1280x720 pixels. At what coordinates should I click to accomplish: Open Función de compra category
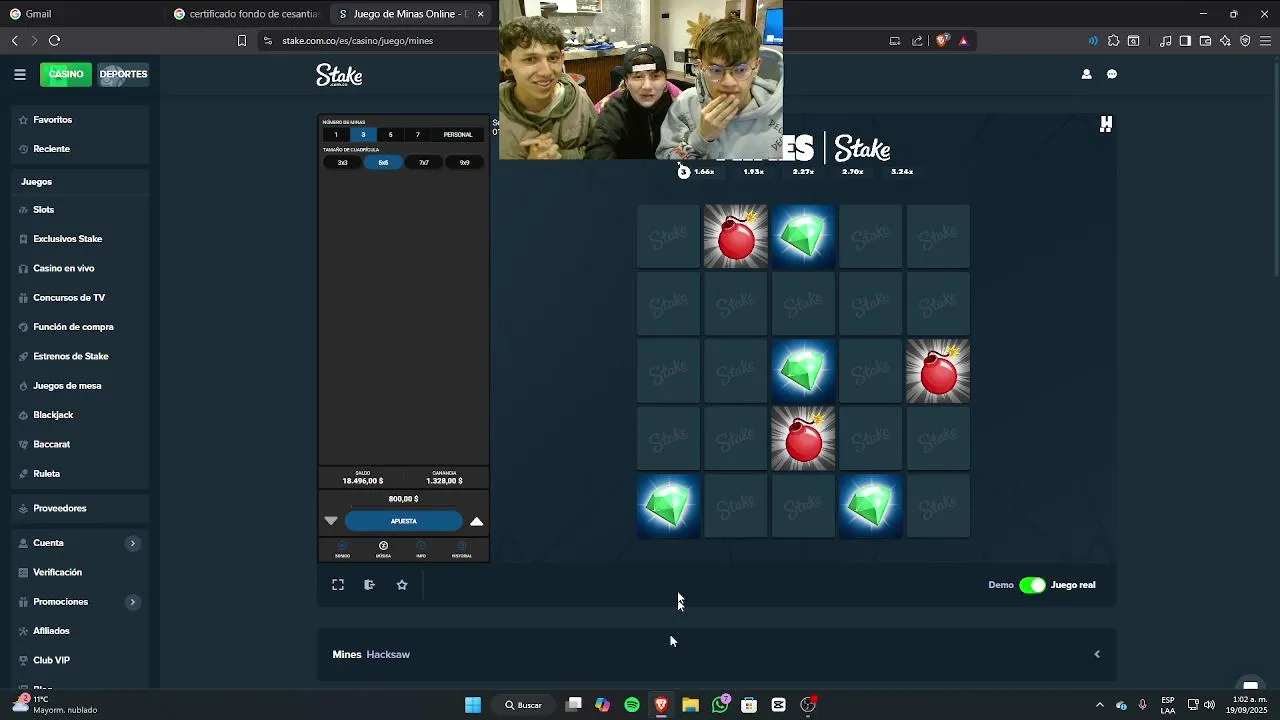(80, 327)
